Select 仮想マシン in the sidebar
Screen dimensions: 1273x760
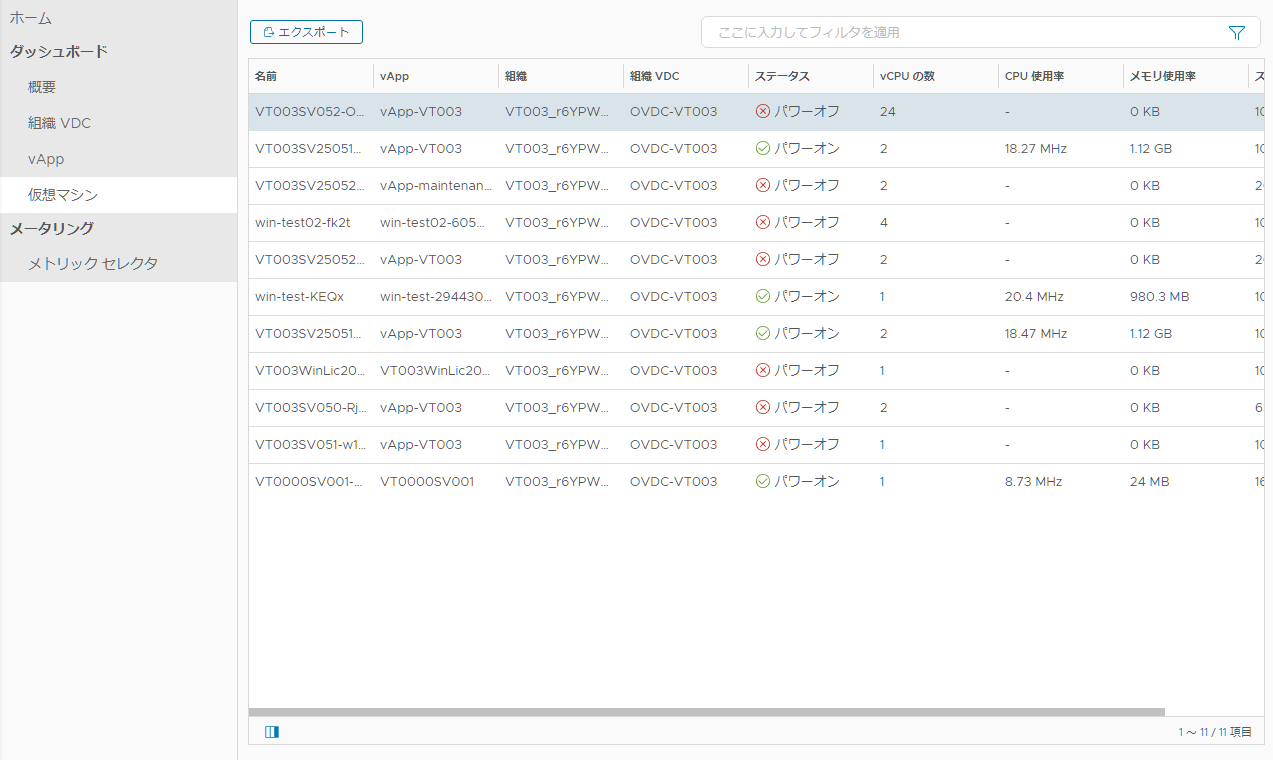coord(63,195)
